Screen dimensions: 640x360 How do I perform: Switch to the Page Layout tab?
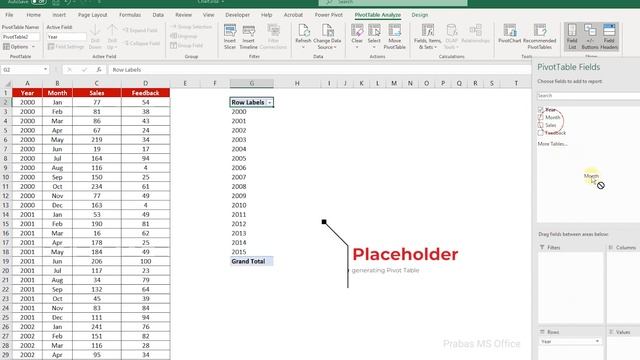pos(93,15)
